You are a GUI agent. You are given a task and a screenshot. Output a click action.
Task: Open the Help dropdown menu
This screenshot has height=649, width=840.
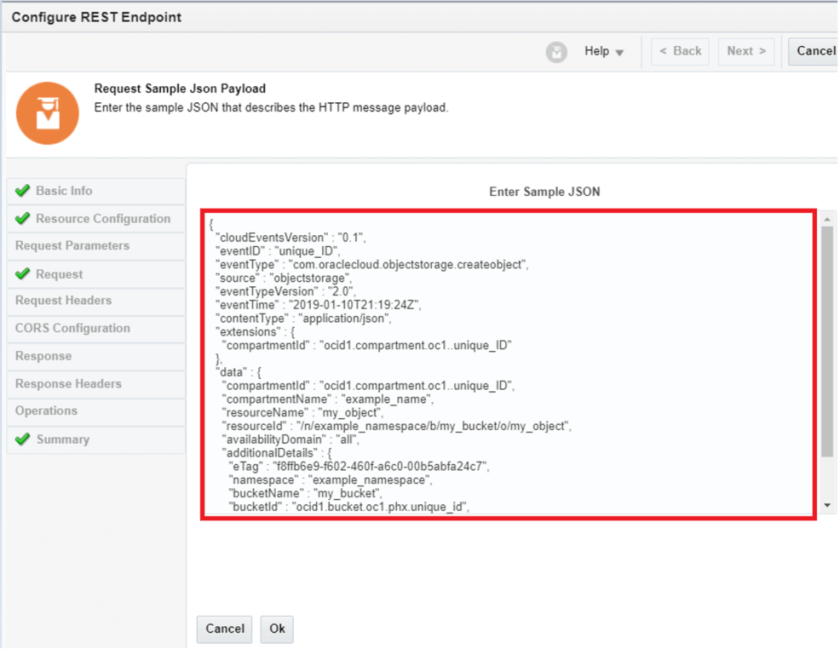pos(595,51)
